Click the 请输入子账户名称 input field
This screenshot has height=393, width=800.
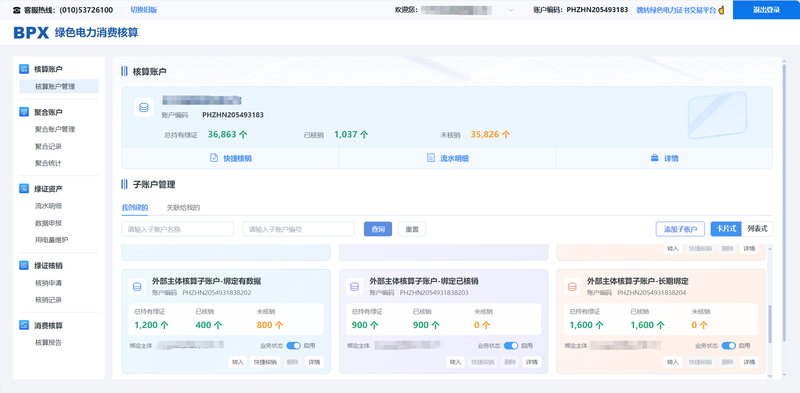(178, 229)
